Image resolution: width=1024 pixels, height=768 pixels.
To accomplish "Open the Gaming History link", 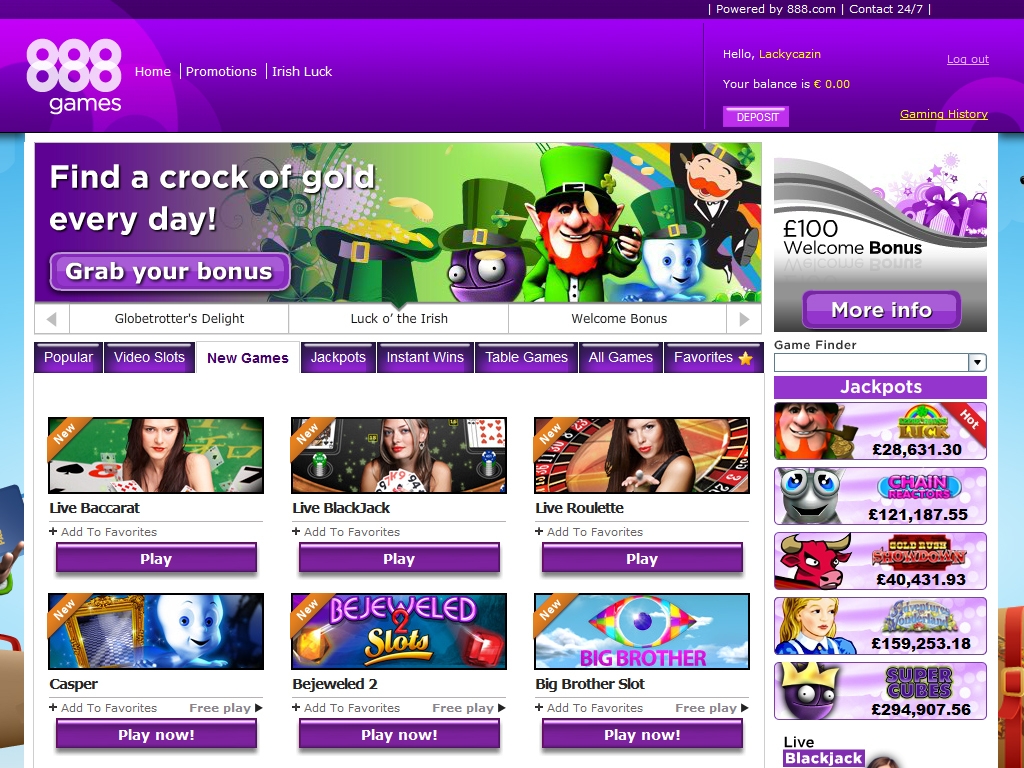I will 943,114.
